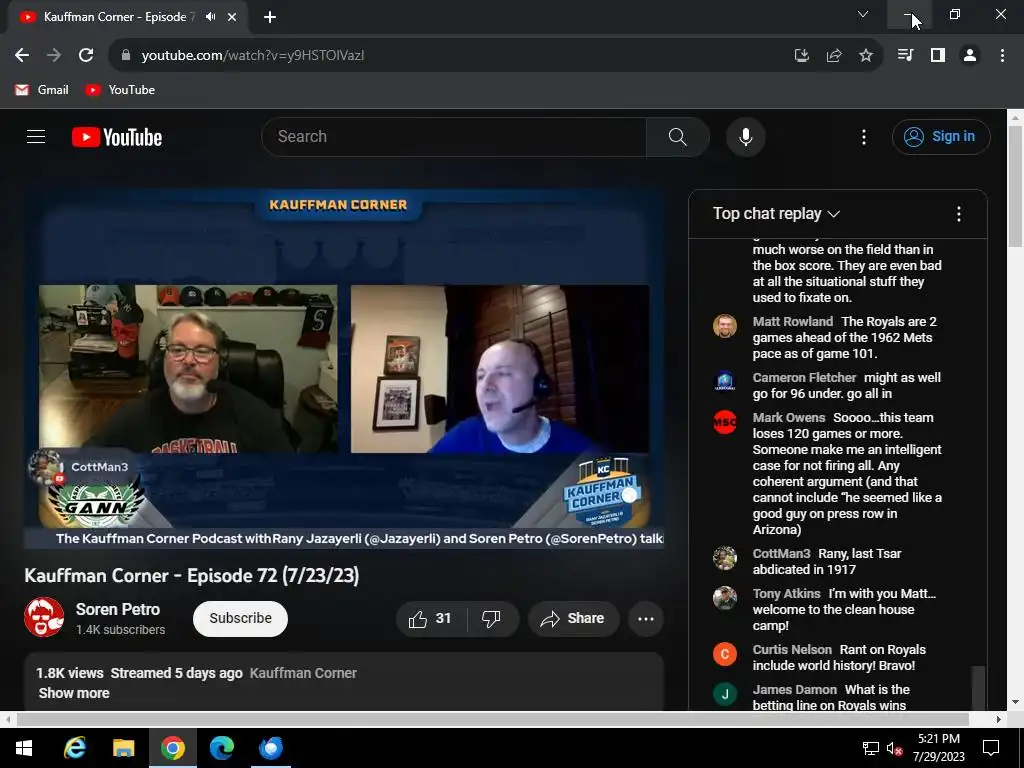1024x768 pixels.
Task: Open notification center in taskbar
Action: (991, 748)
